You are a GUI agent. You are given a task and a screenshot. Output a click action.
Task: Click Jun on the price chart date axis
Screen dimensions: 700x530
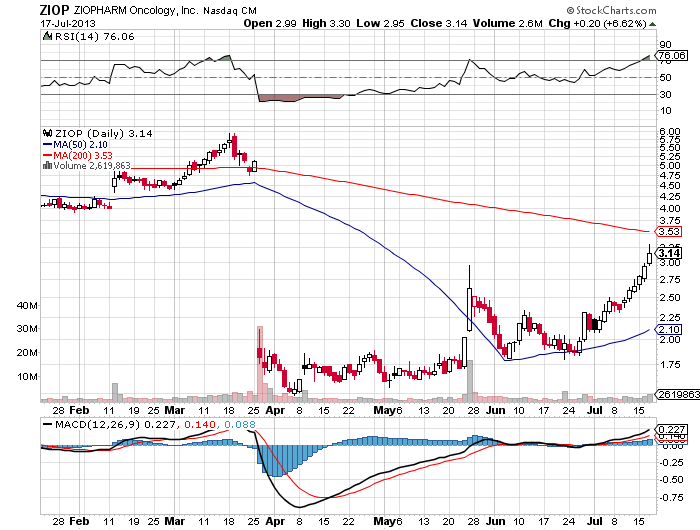pos(496,410)
